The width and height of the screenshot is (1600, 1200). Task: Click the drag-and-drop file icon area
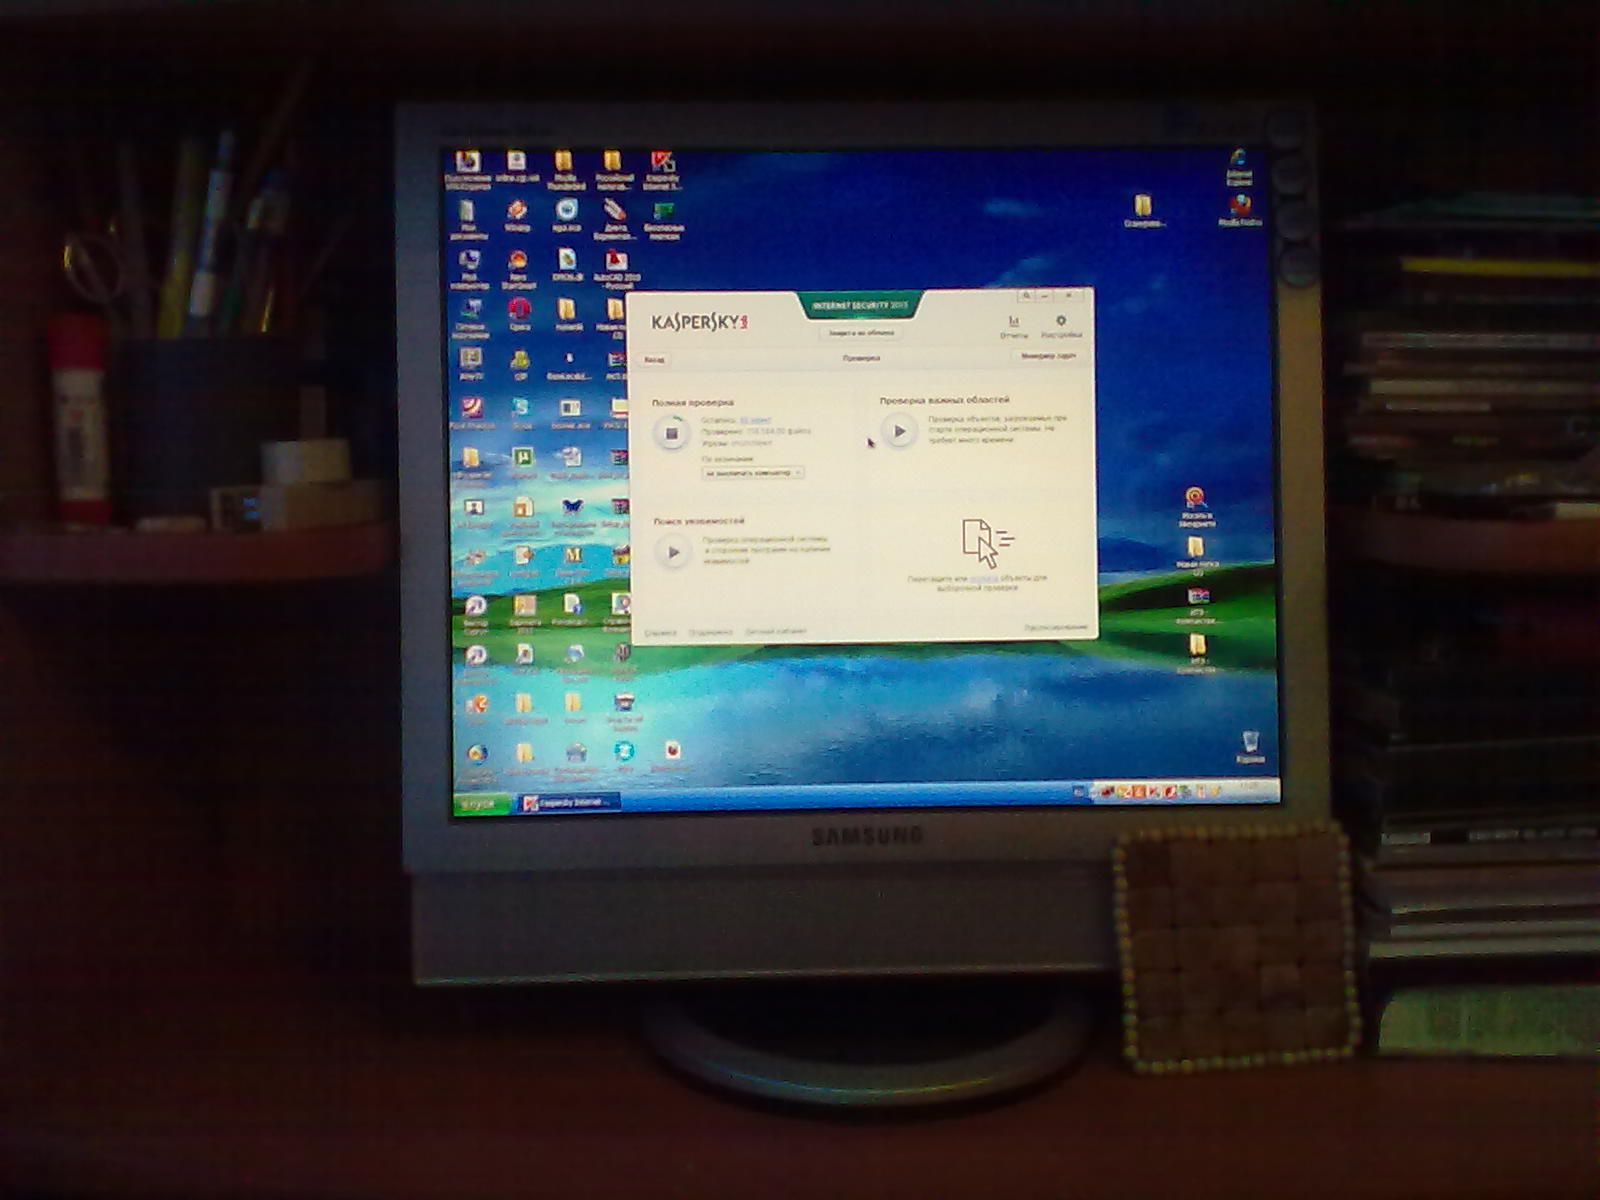point(986,543)
